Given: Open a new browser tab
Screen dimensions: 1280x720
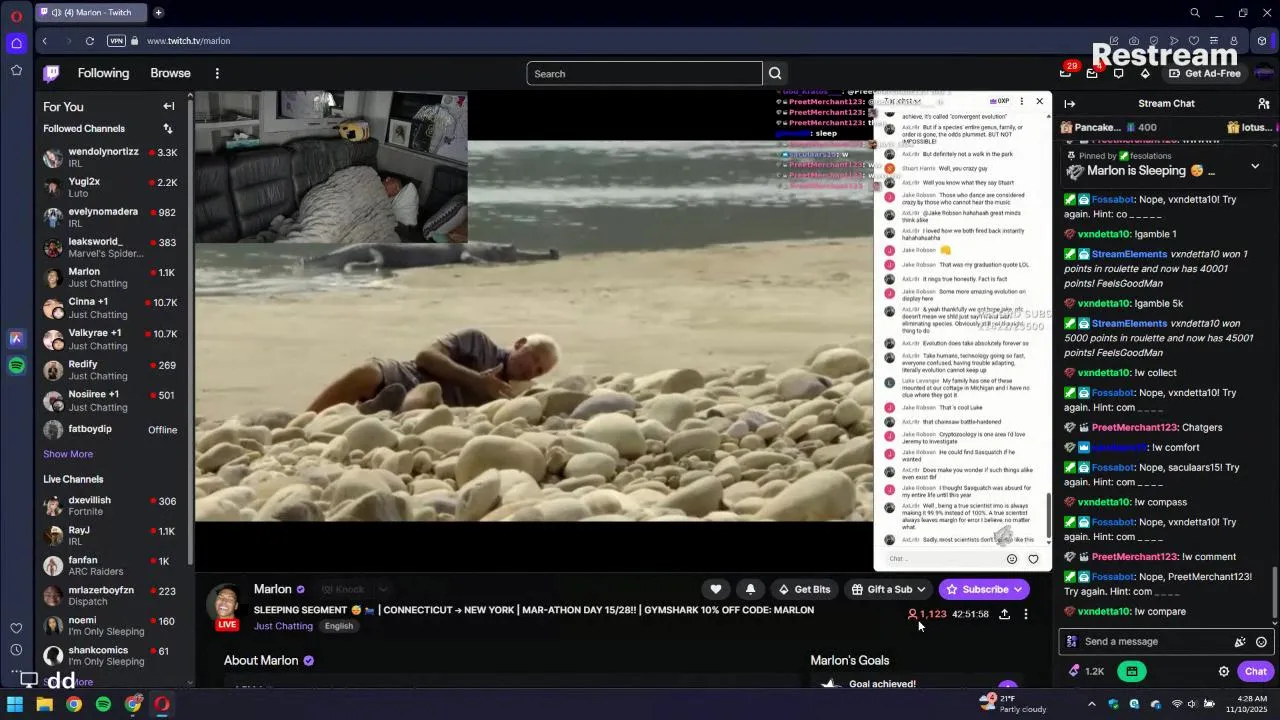Looking at the screenshot, I should (x=158, y=12).
